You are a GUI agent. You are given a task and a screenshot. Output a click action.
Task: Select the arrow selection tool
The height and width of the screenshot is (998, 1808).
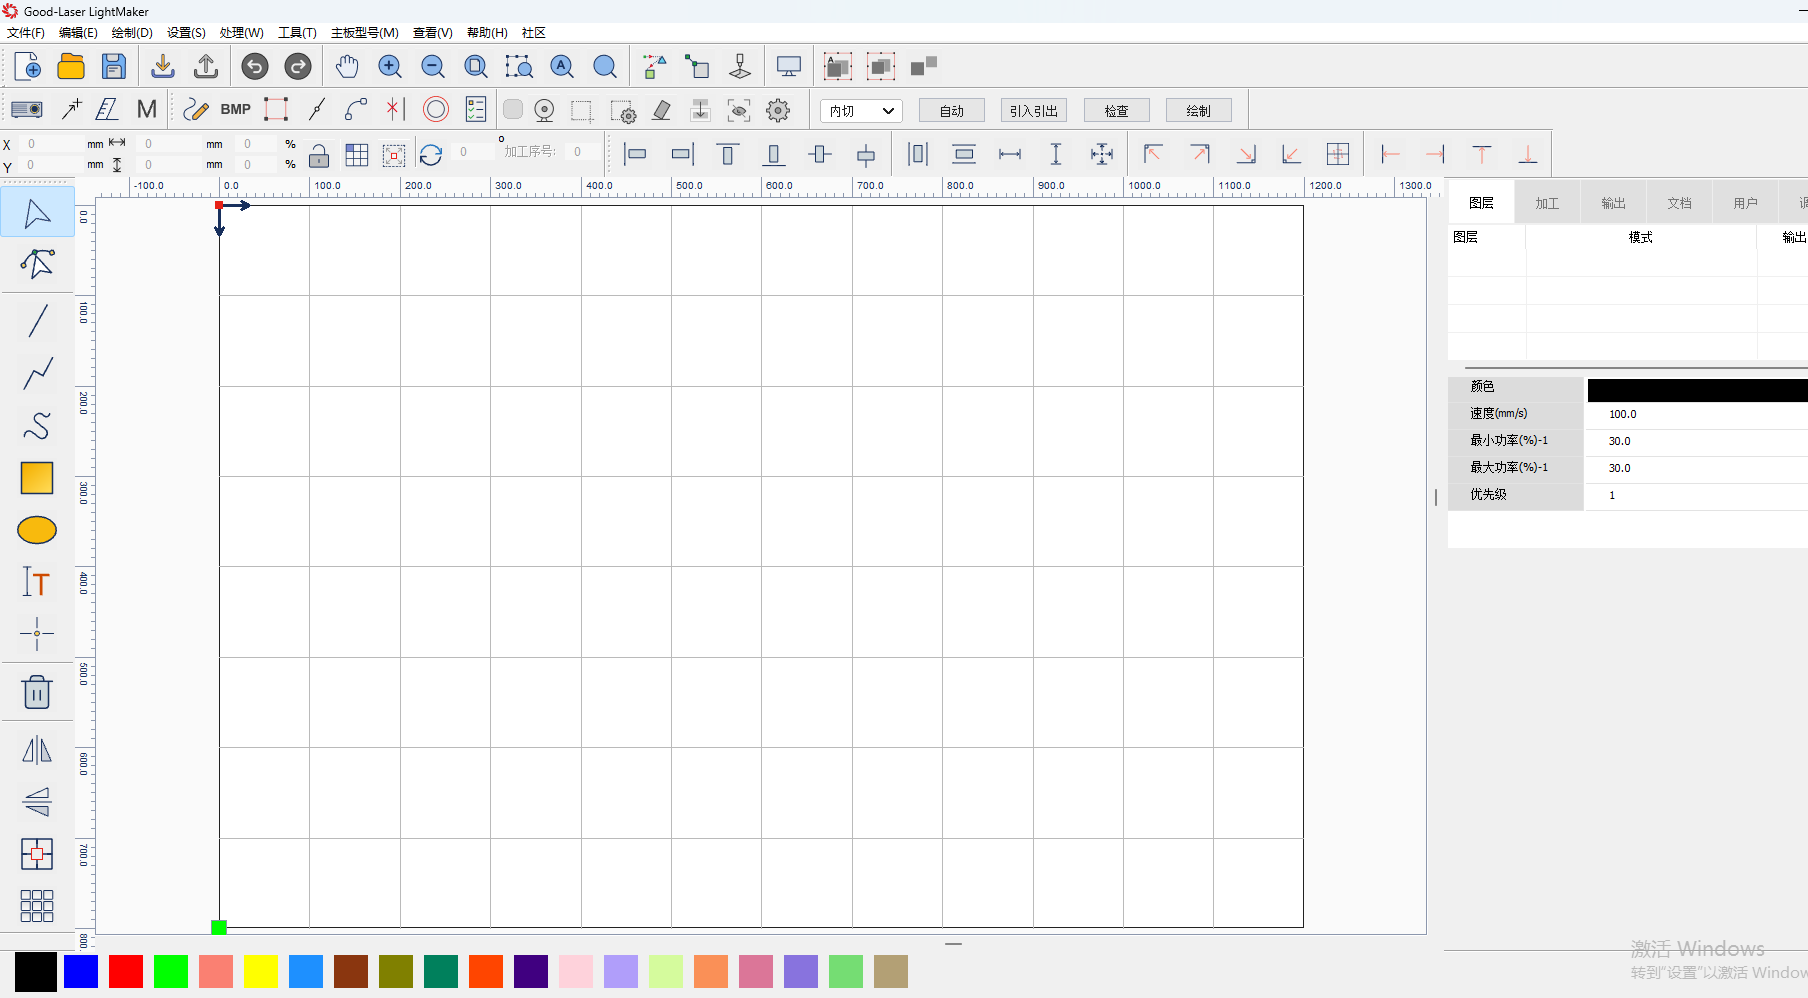click(x=37, y=212)
